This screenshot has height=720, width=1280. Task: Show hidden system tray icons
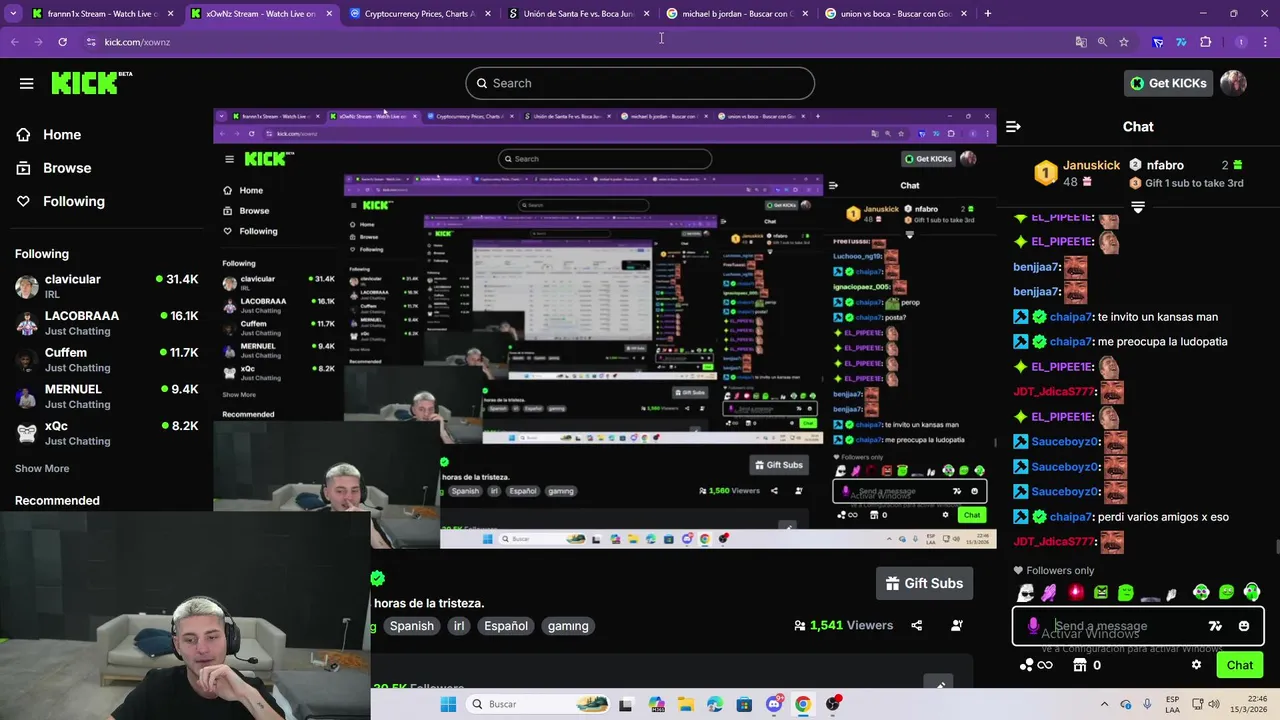[1104, 704]
